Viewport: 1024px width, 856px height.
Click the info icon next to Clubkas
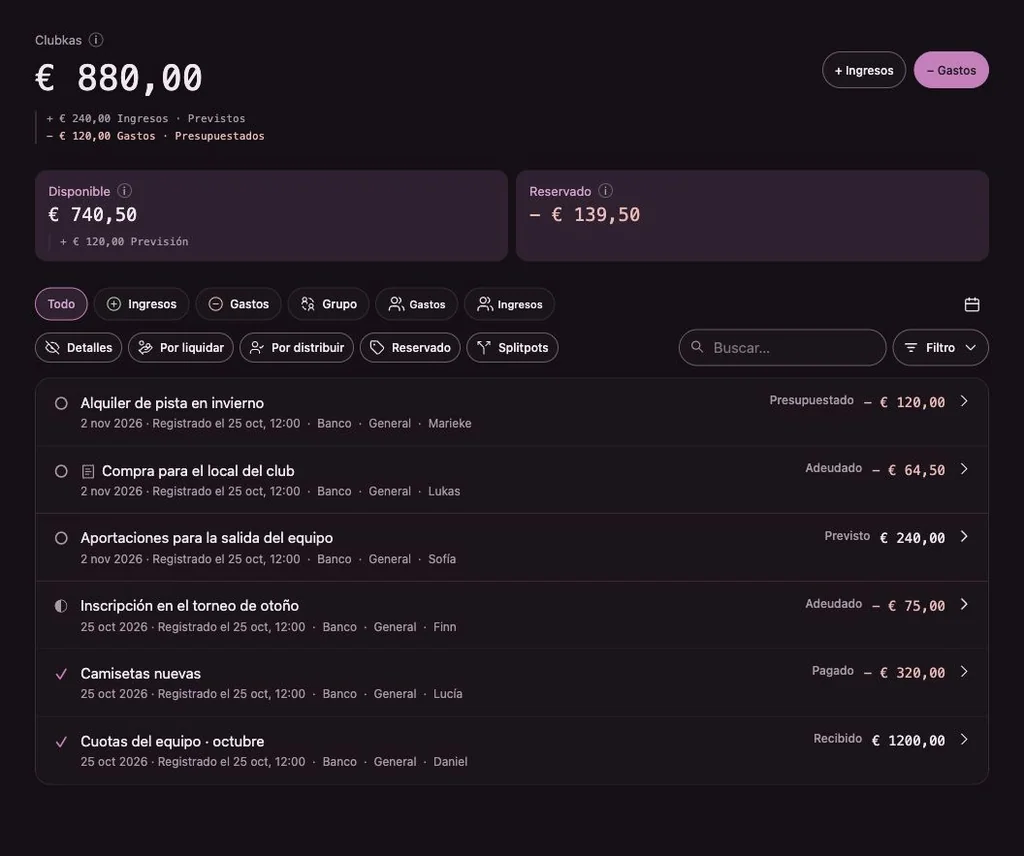(96, 40)
